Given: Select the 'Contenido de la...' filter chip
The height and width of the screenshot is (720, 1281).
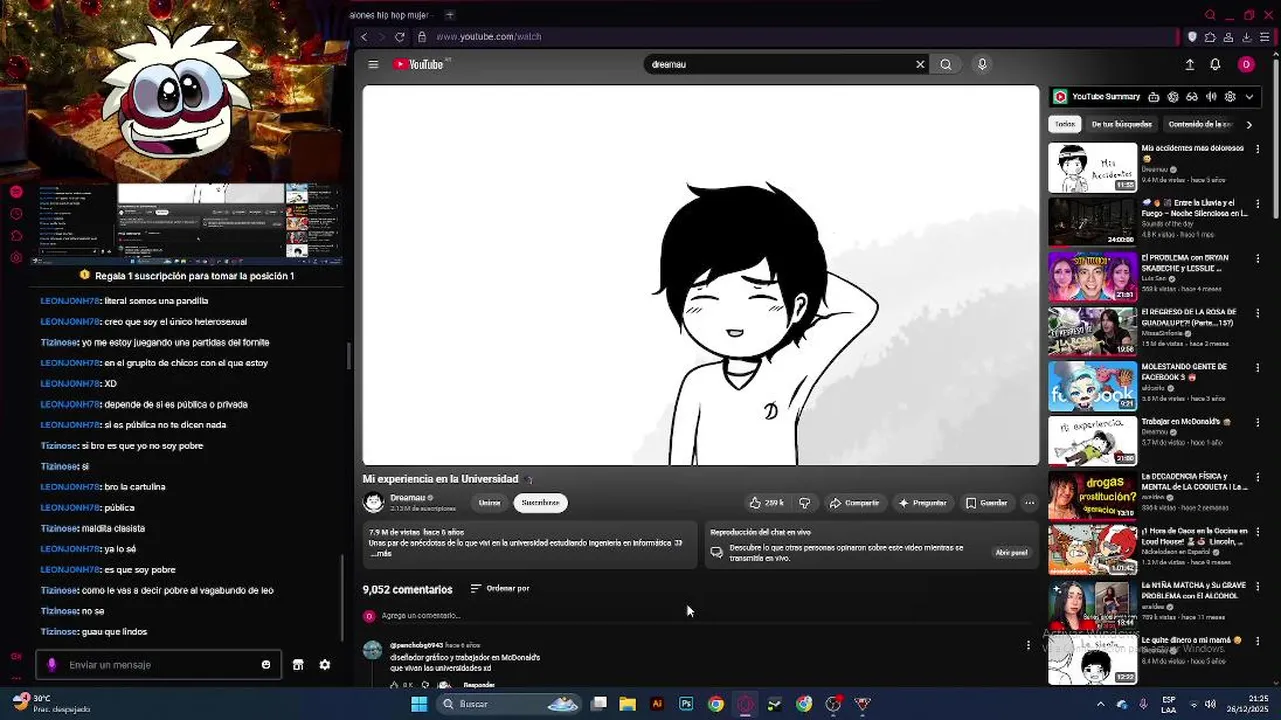Looking at the screenshot, I should tap(1200, 124).
